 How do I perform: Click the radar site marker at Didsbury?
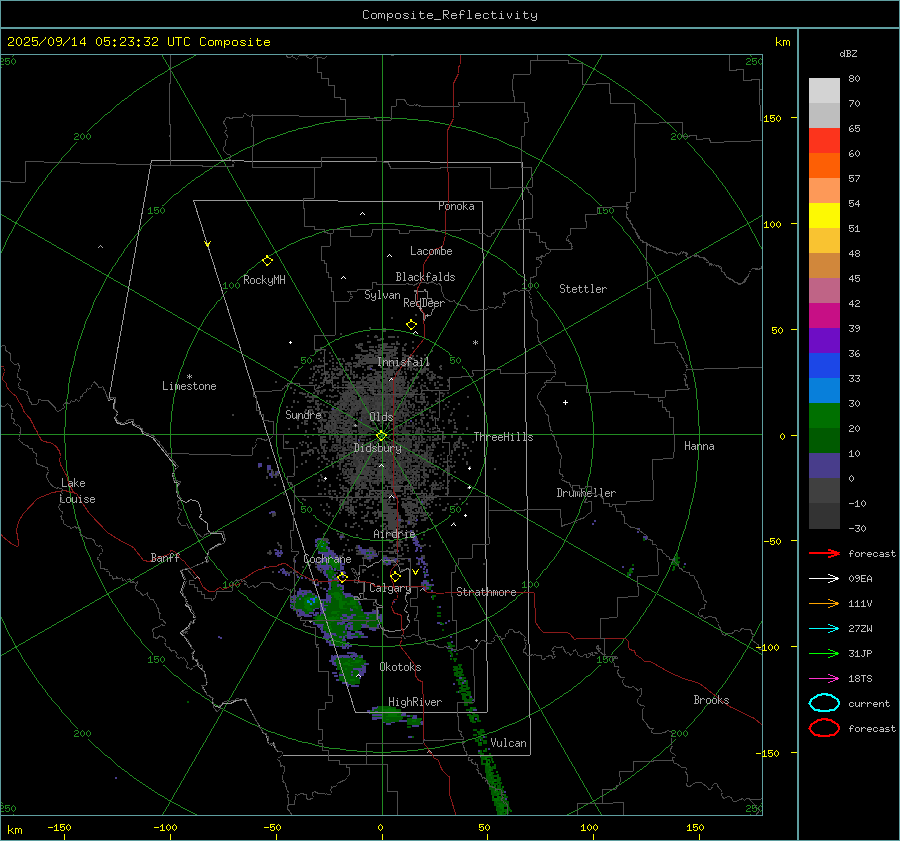click(x=381, y=436)
